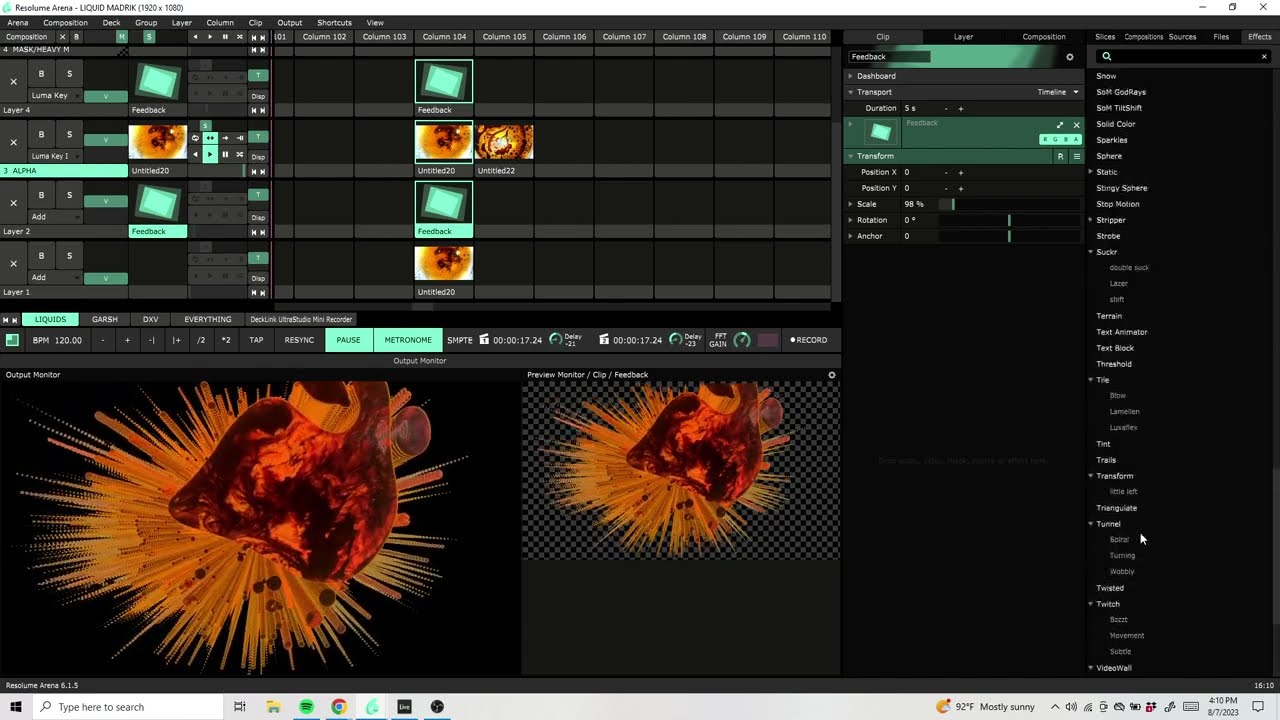Switch to the Sources tab
Viewport: 1280px width, 720px height.
click(1182, 37)
